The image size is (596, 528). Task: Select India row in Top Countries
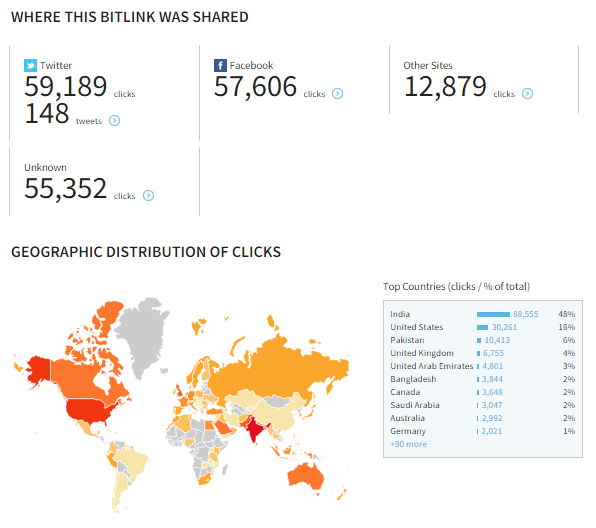[482, 314]
